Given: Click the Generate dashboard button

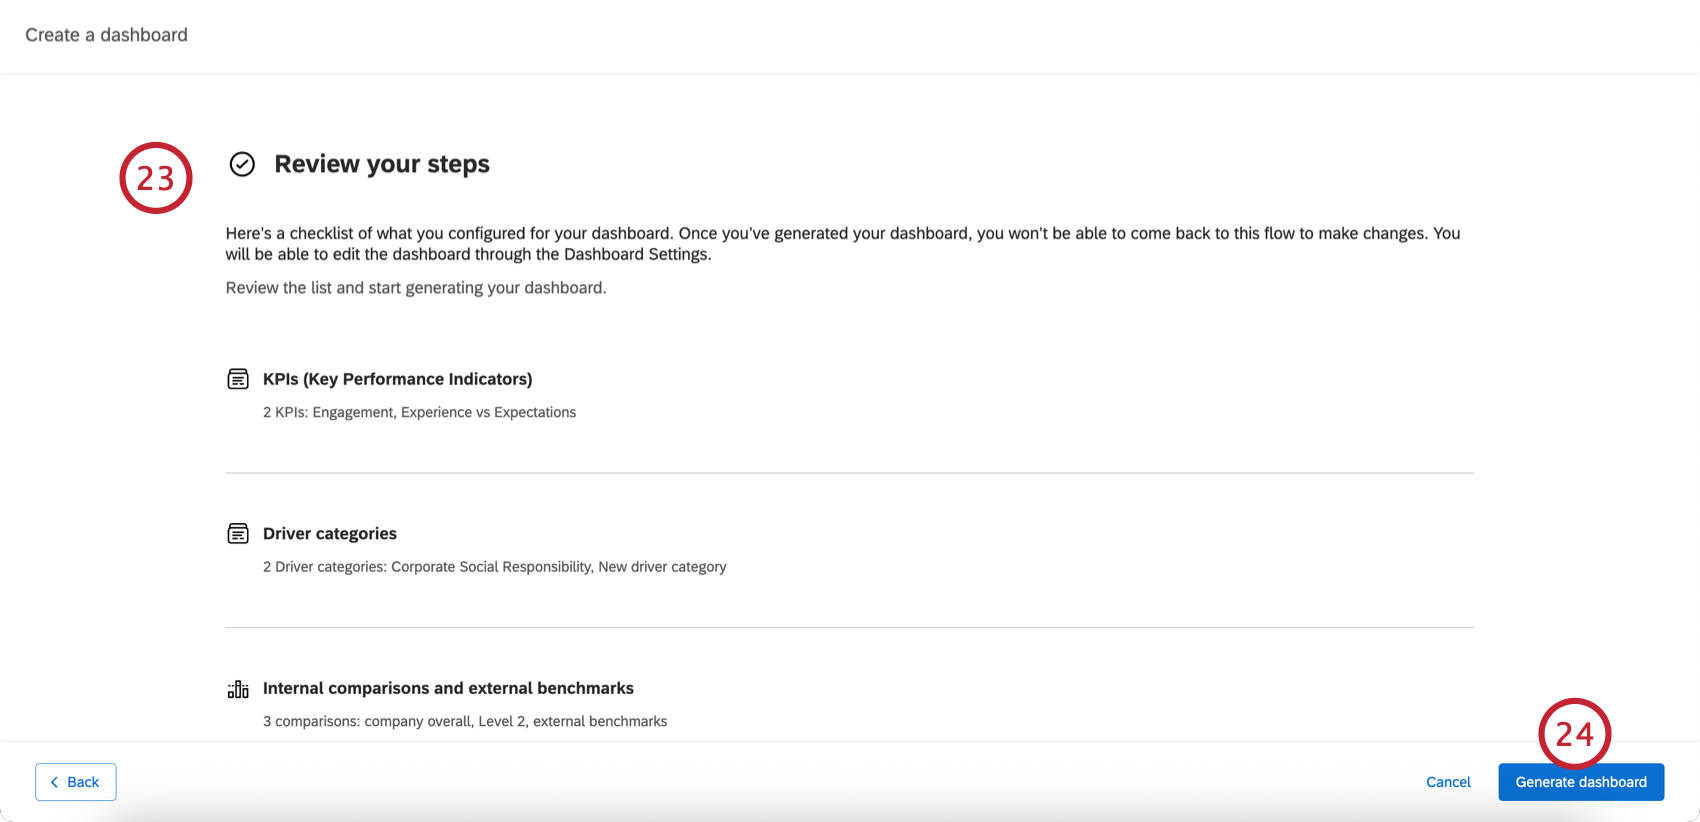Looking at the screenshot, I should 1581,782.
